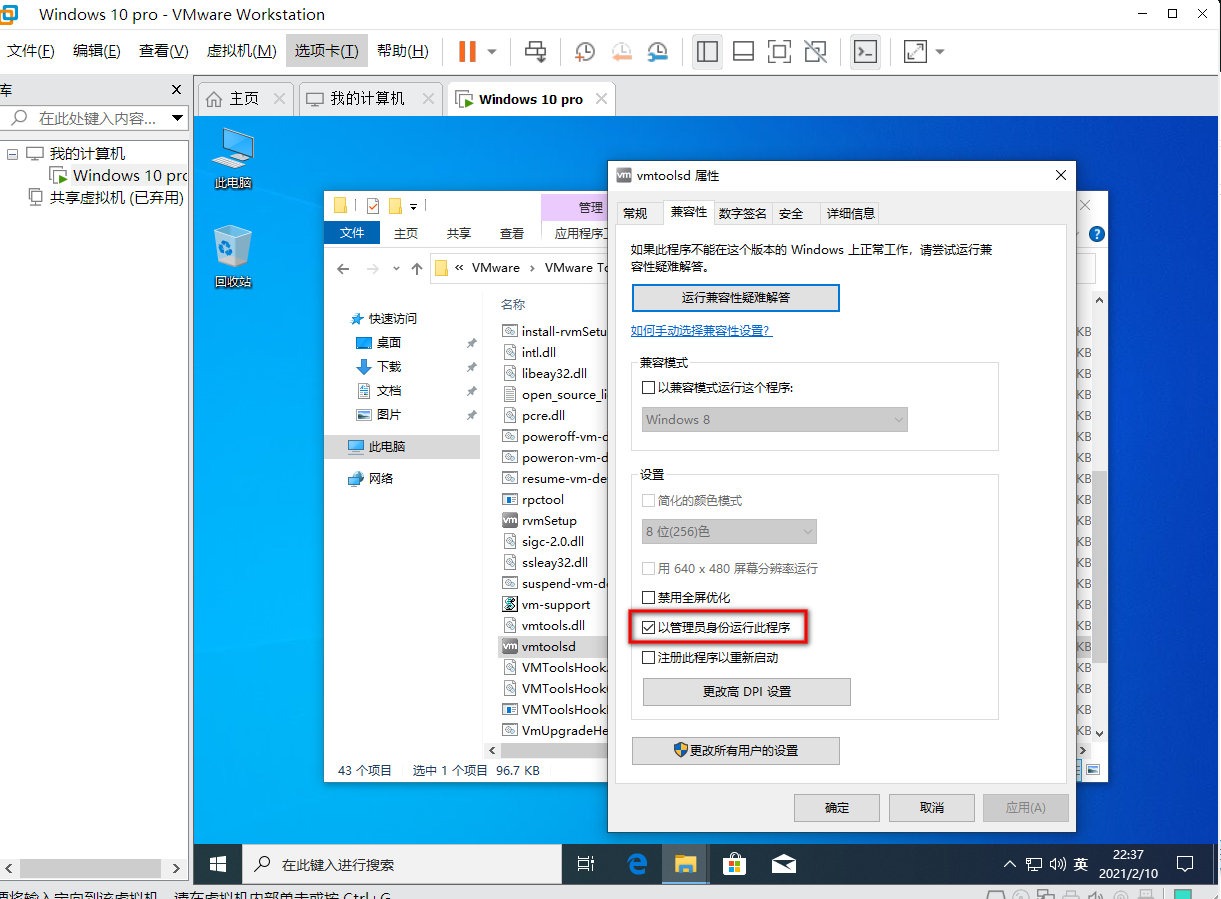Click 更改所有用户的设置 button
The image size is (1221, 899).
(735, 750)
